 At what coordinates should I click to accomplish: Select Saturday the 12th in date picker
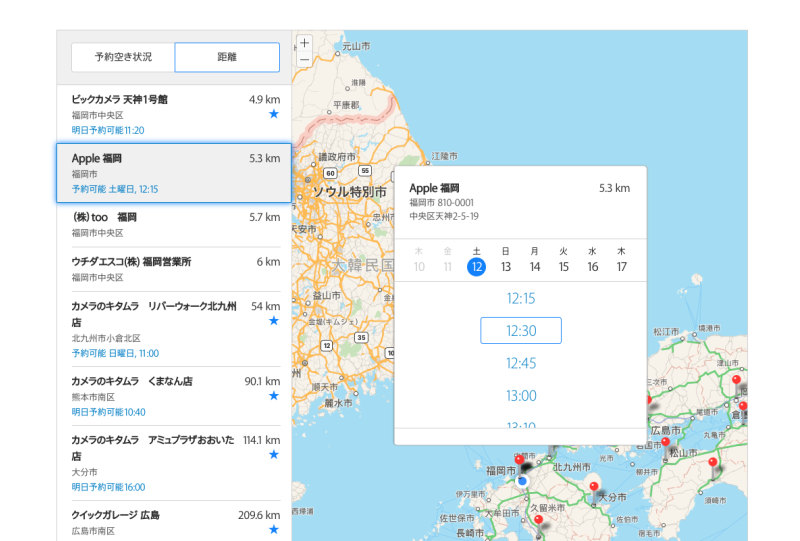tap(477, 266)
